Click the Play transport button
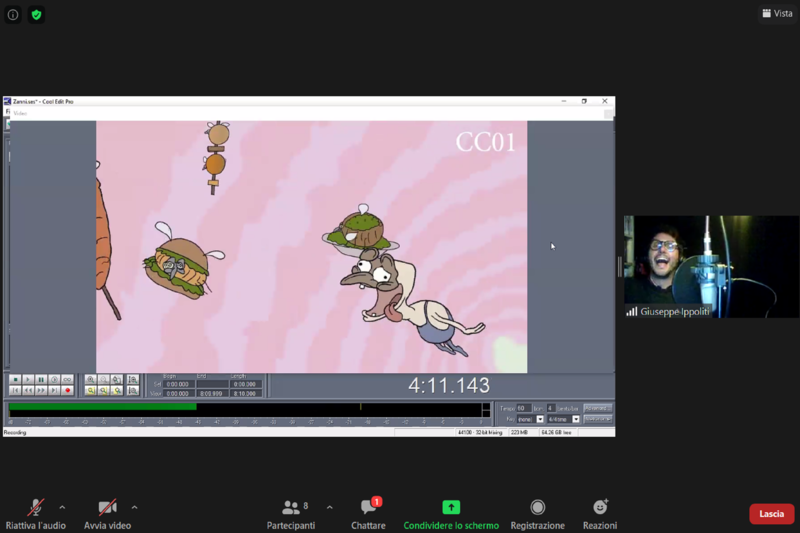 coord(28,379)
